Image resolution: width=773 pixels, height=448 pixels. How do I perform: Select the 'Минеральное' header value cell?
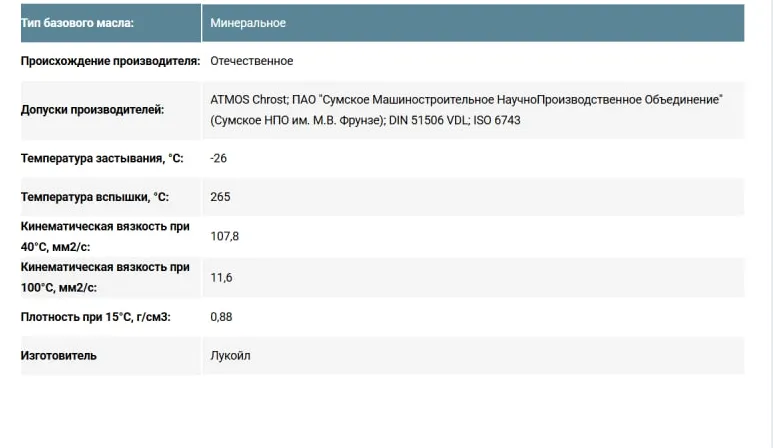point(473,23)
